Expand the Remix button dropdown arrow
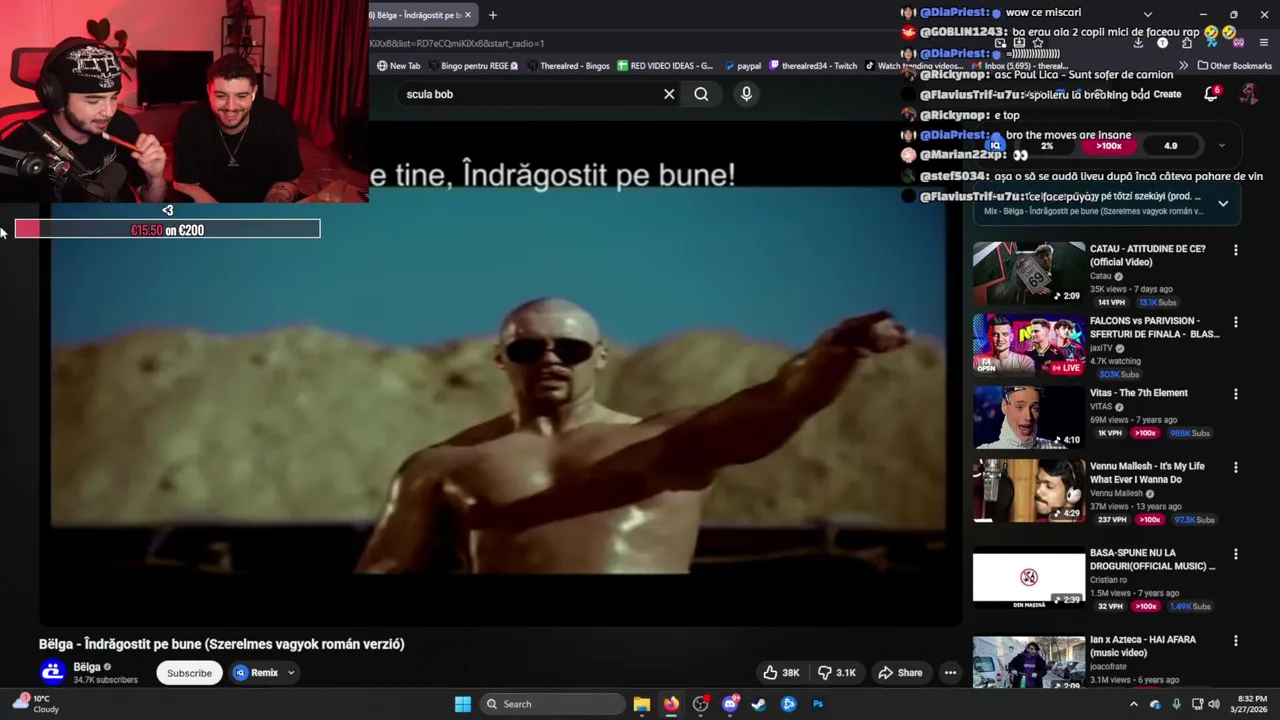 291,673
